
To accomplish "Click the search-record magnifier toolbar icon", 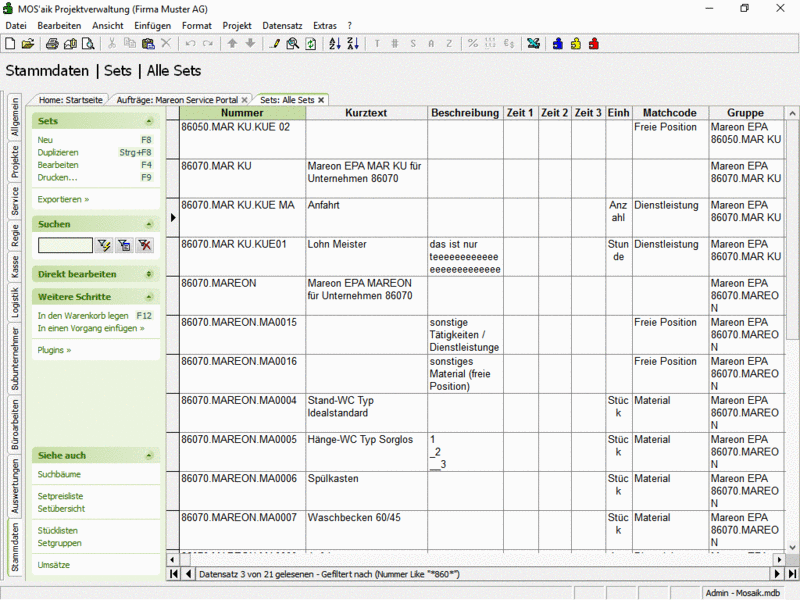I will 292,44.
